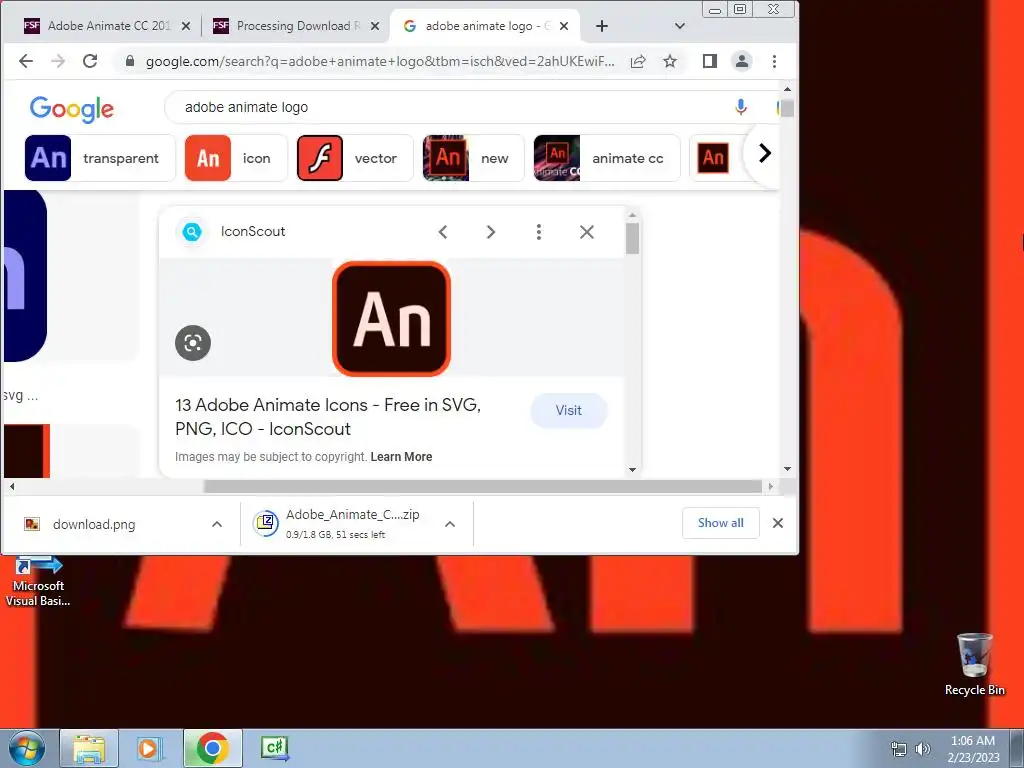Filter images by animate cc chip
The image size is (1024, 768).
[x=607, y=158]
